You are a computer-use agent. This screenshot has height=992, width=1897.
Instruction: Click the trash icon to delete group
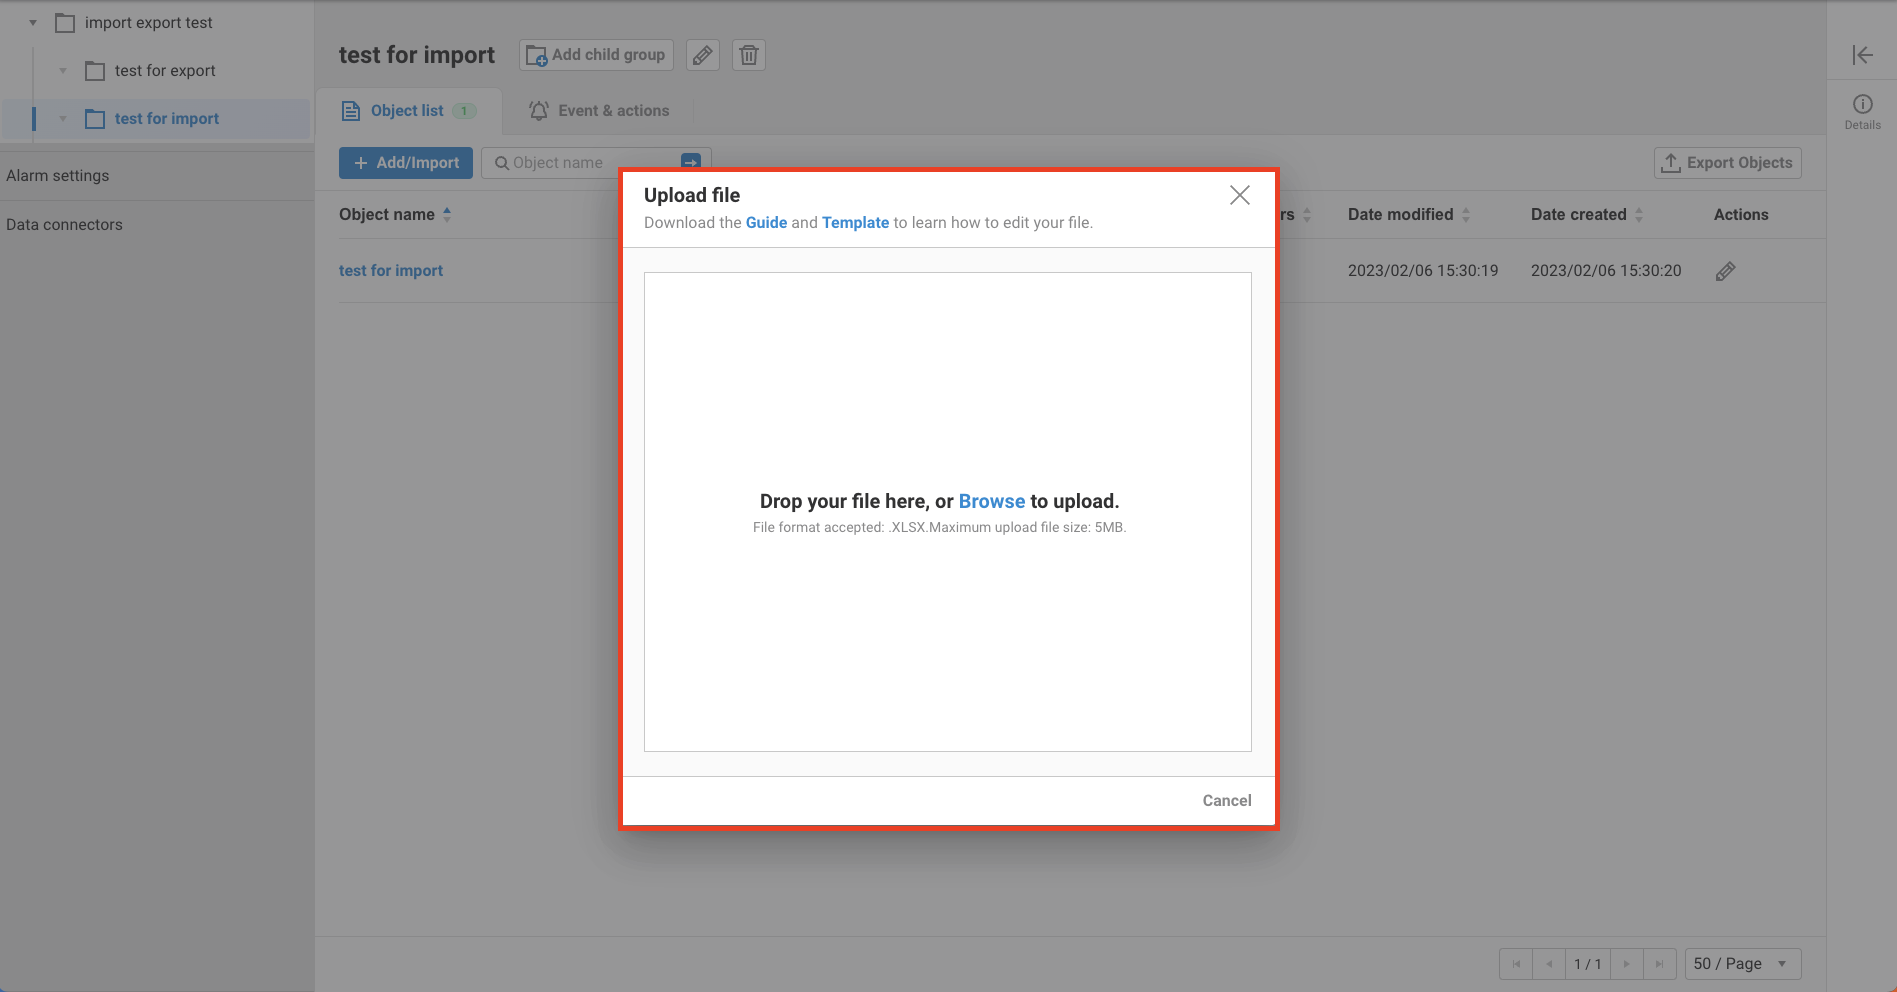[x=749, y=55]
